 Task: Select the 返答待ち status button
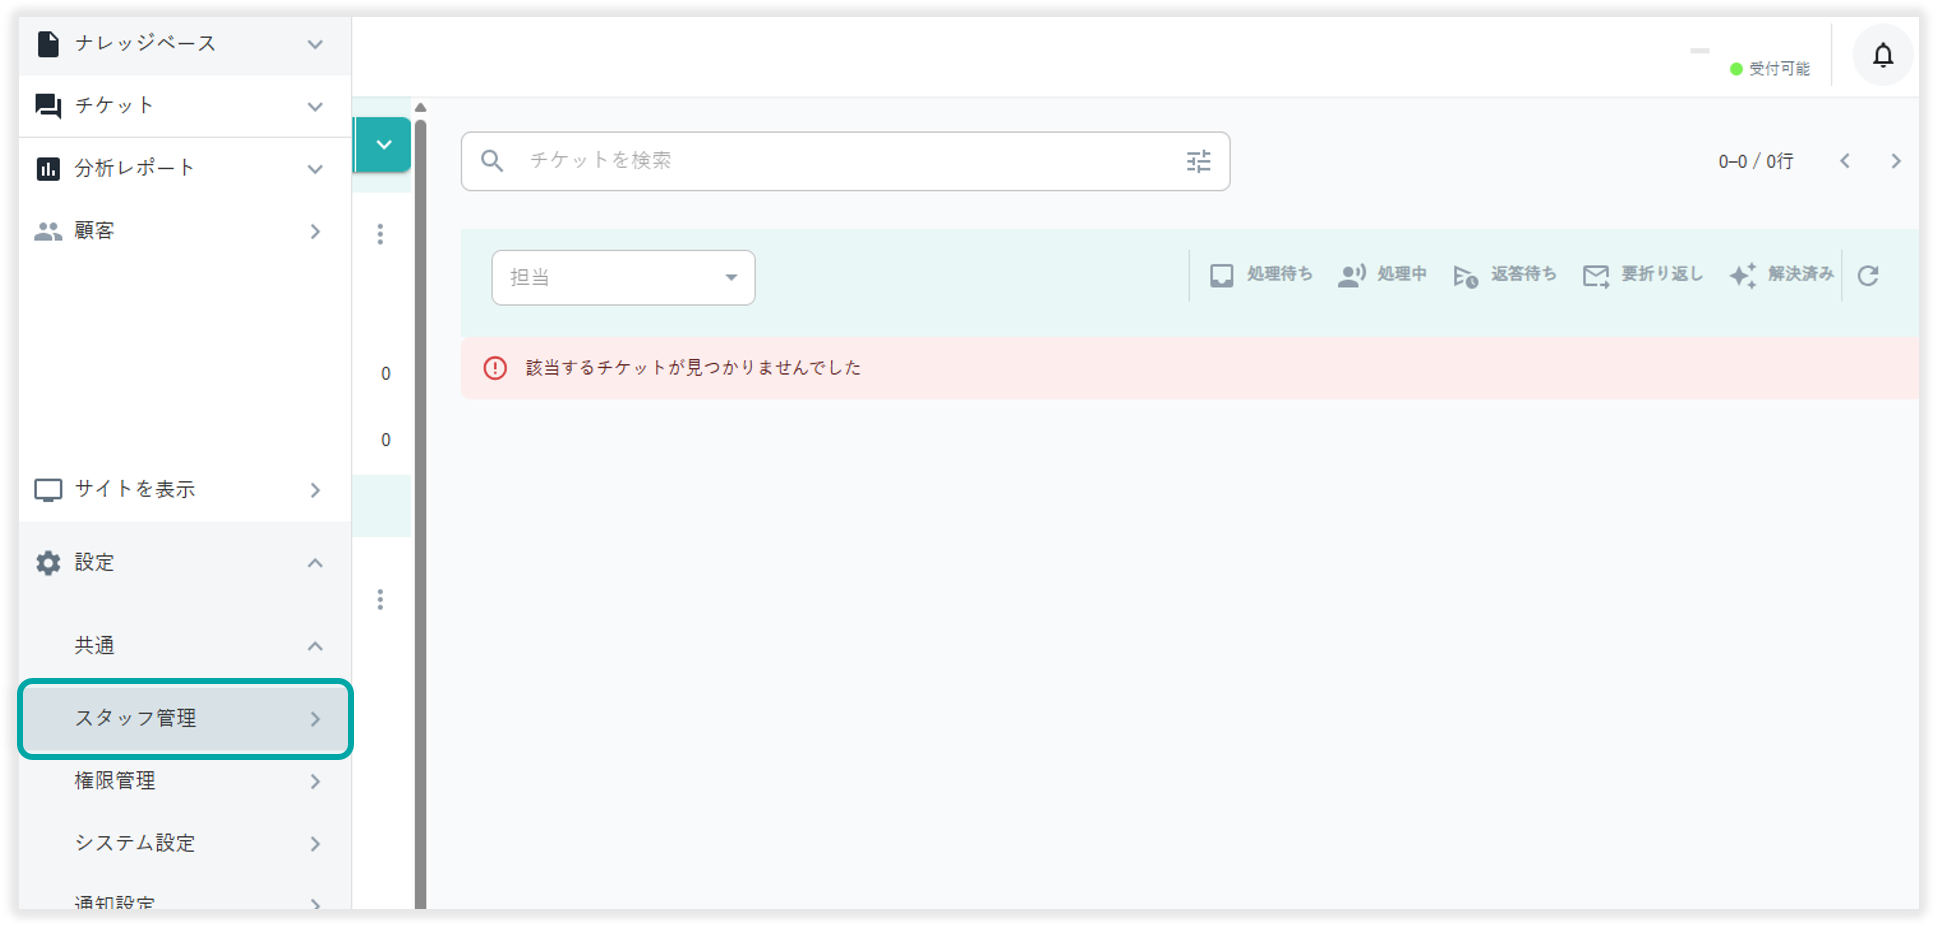(1505, 275)
